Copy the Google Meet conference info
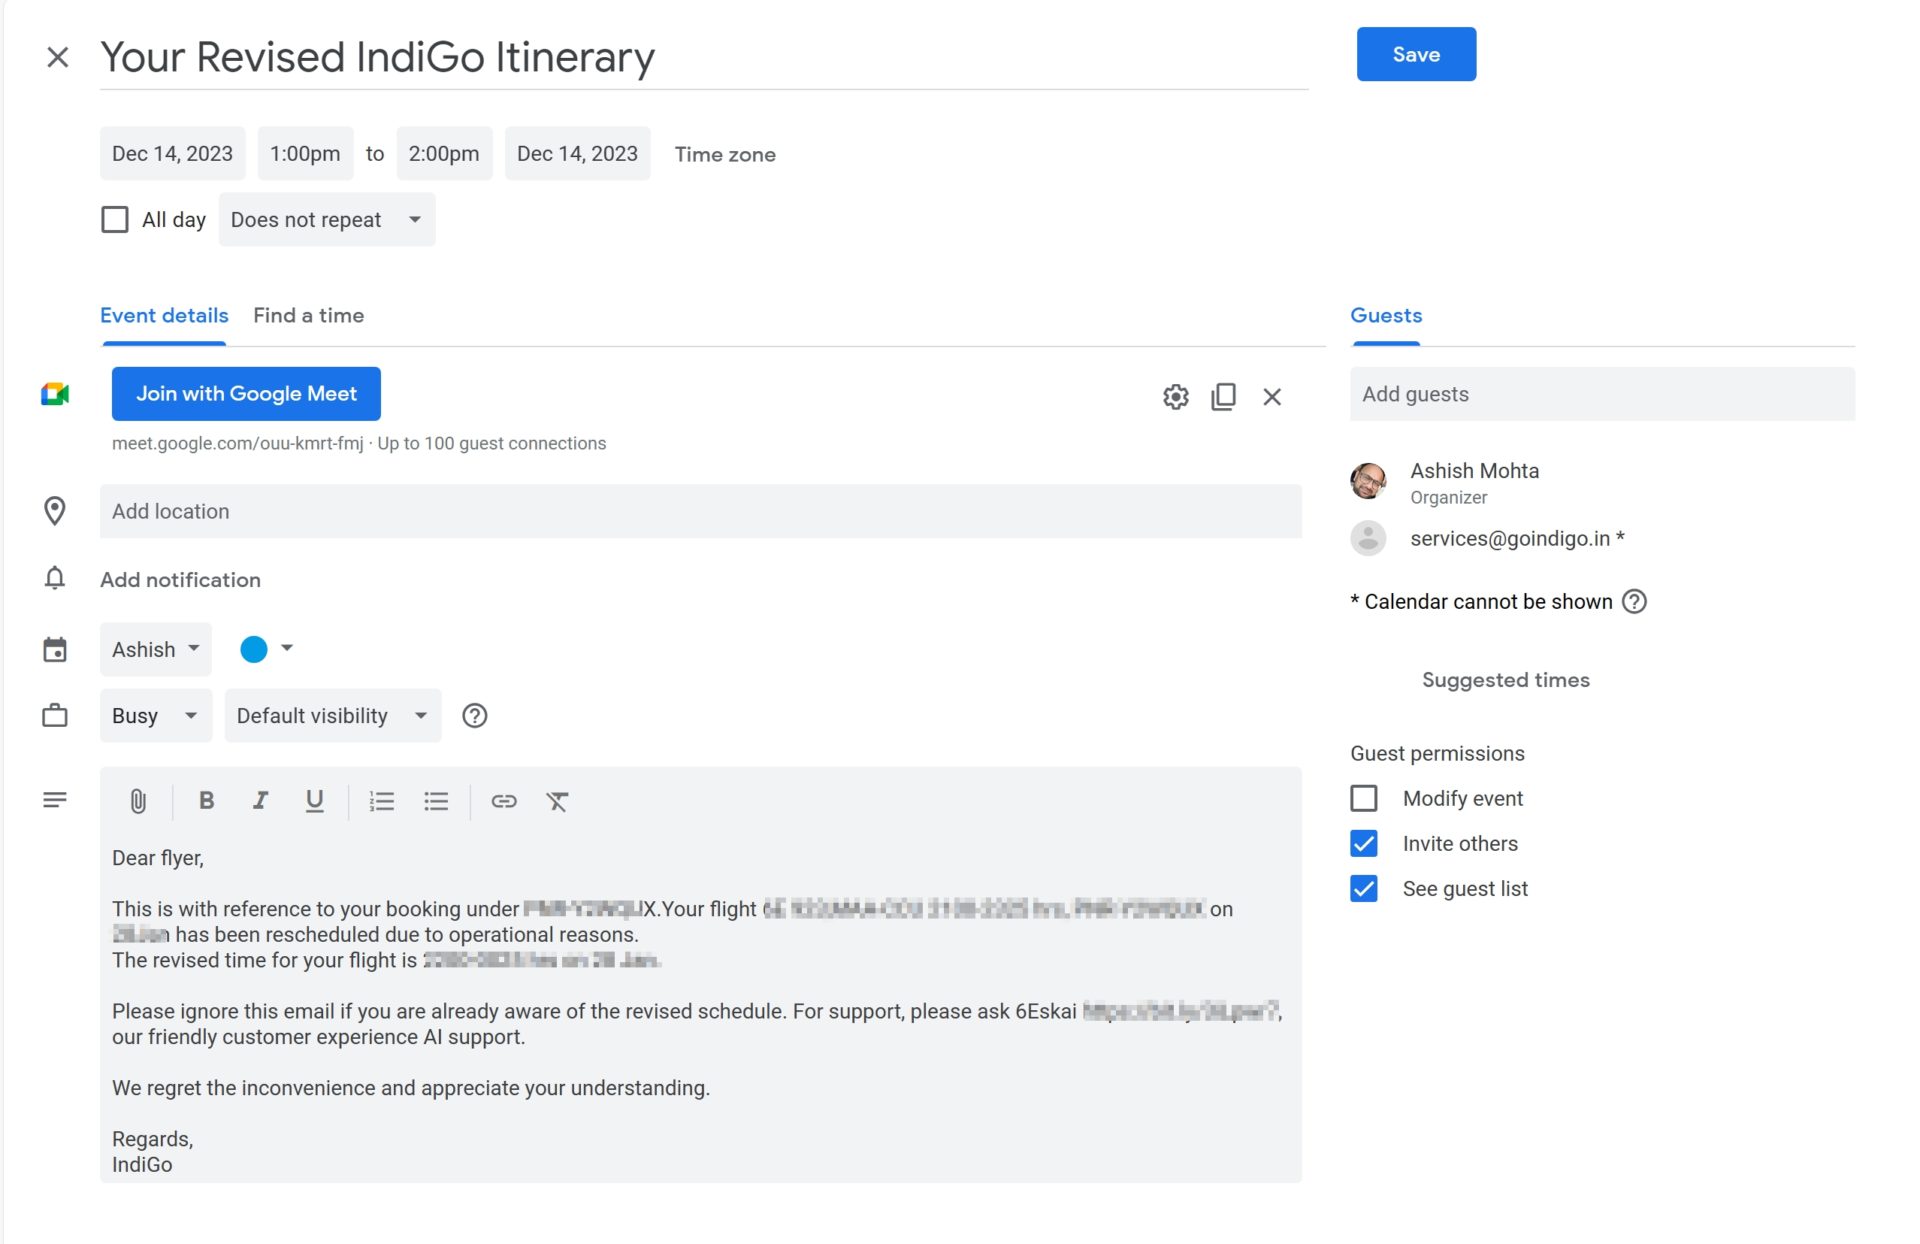This screenshot has height=1244, width=1920. (1223, 397)
